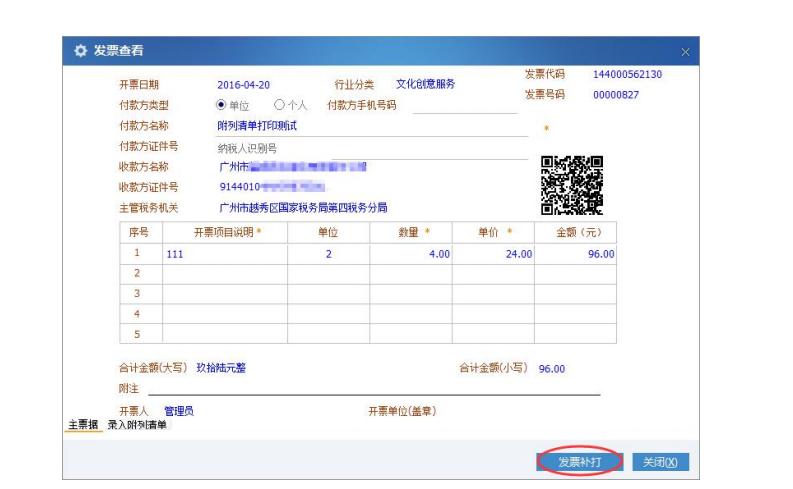
Task: Click the 纳税人识别号 input field
Action: (x=372, y=148)
